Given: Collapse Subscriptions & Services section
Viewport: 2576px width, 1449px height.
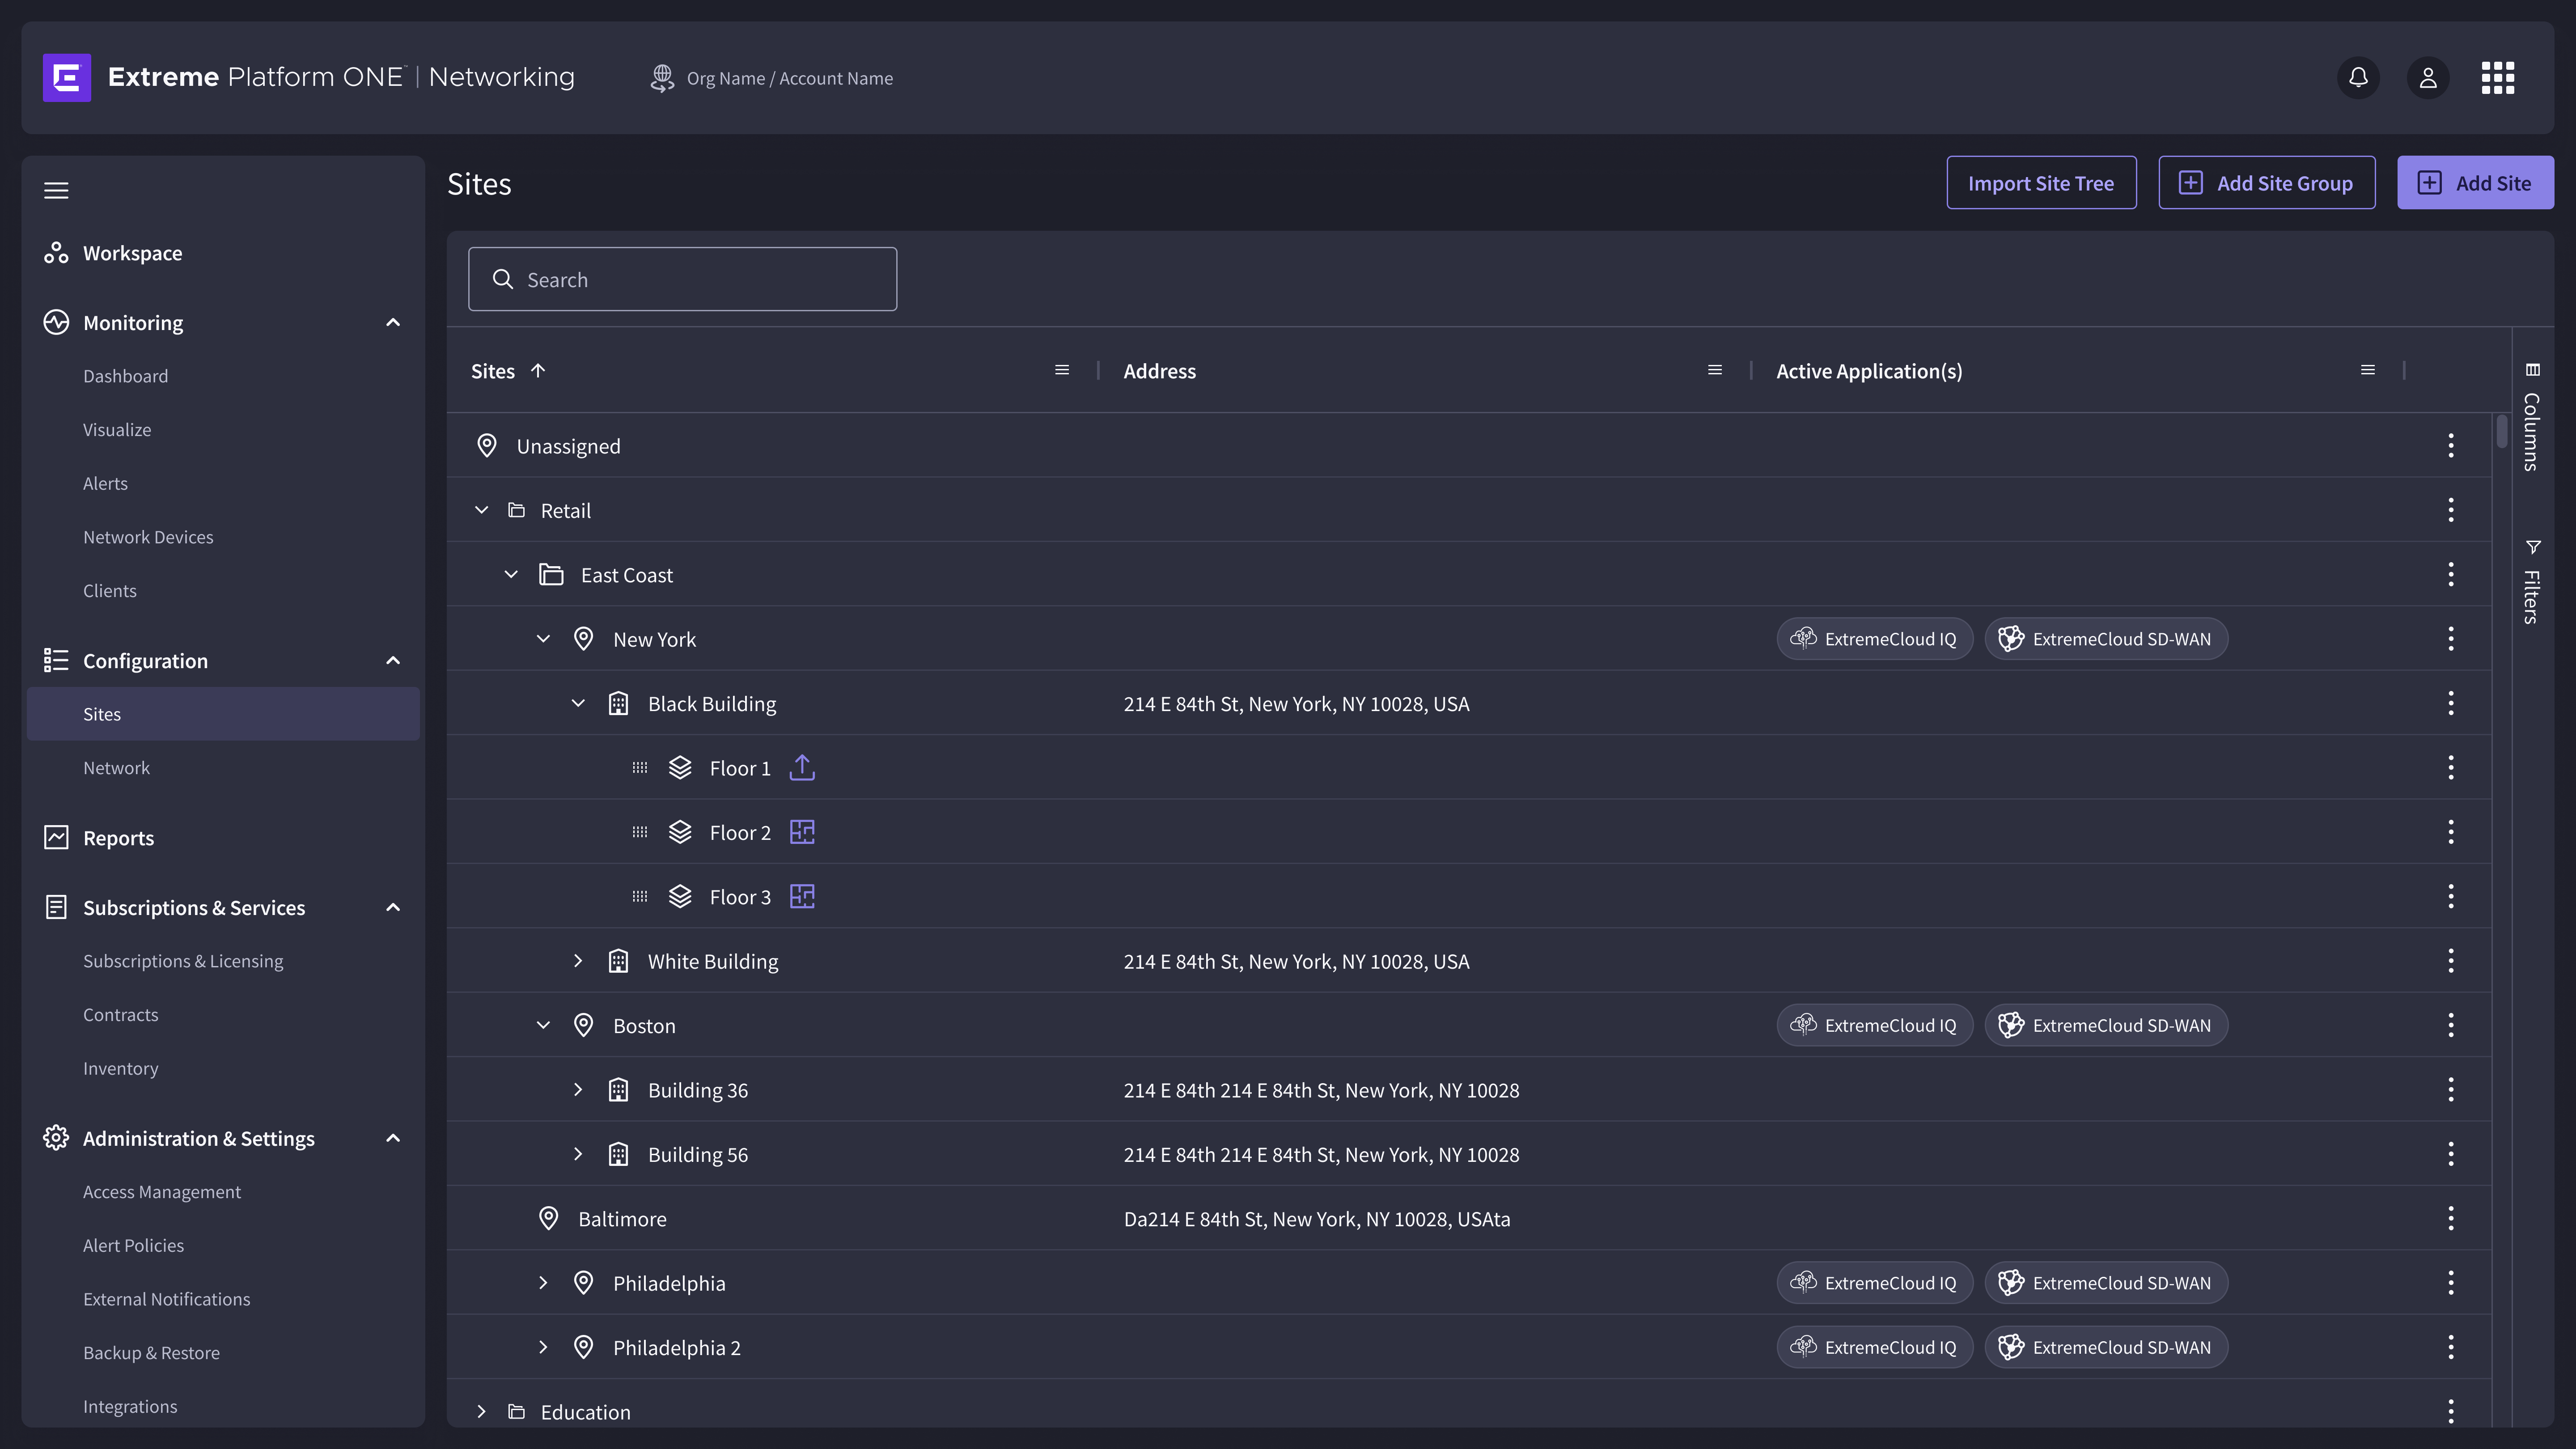Looking at the screenshot, I should 393,907.
